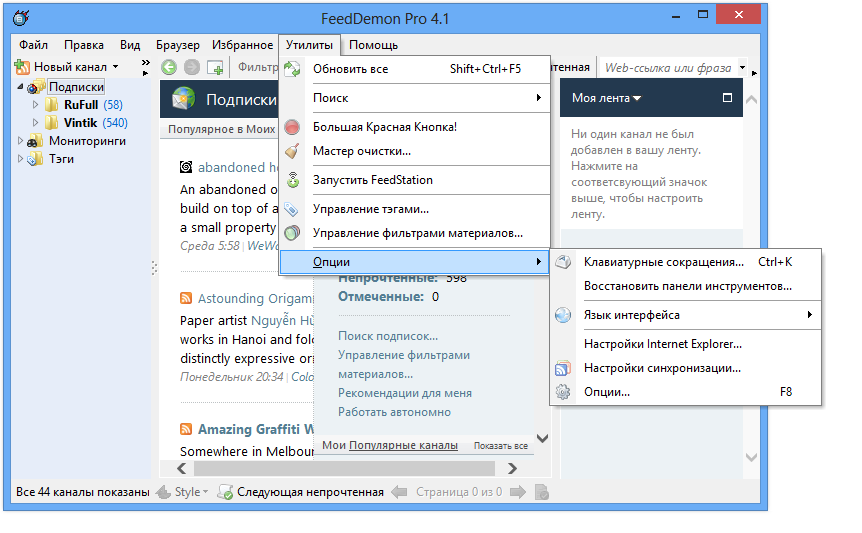This screenshot has height=533, width=862.
Task: Click the synchronization settings icon
Action: point(563,368)
